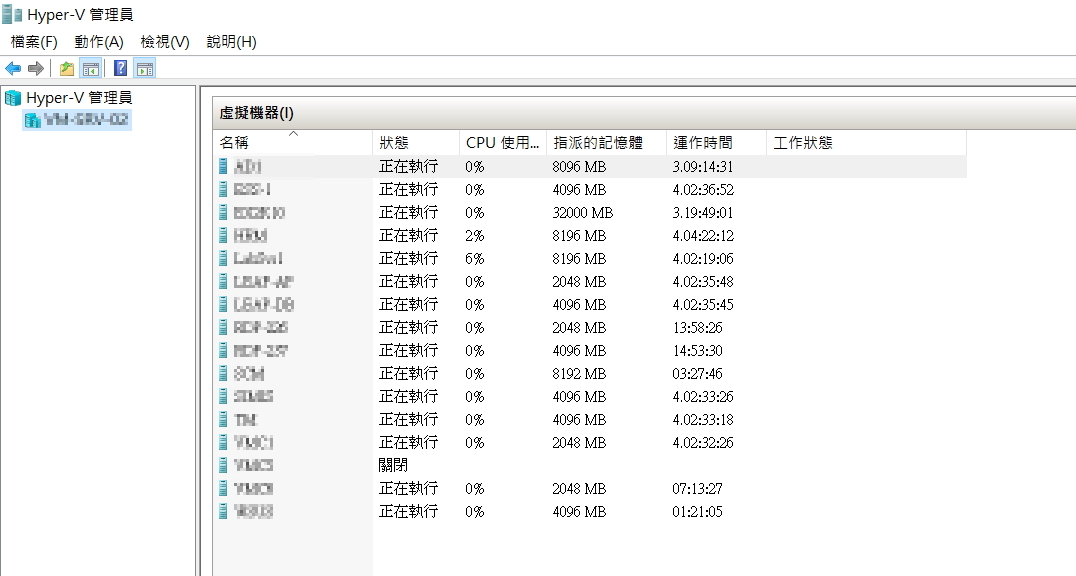Click VM icon in row with uptime 4.02:35:45

click(x=223, y=304)
